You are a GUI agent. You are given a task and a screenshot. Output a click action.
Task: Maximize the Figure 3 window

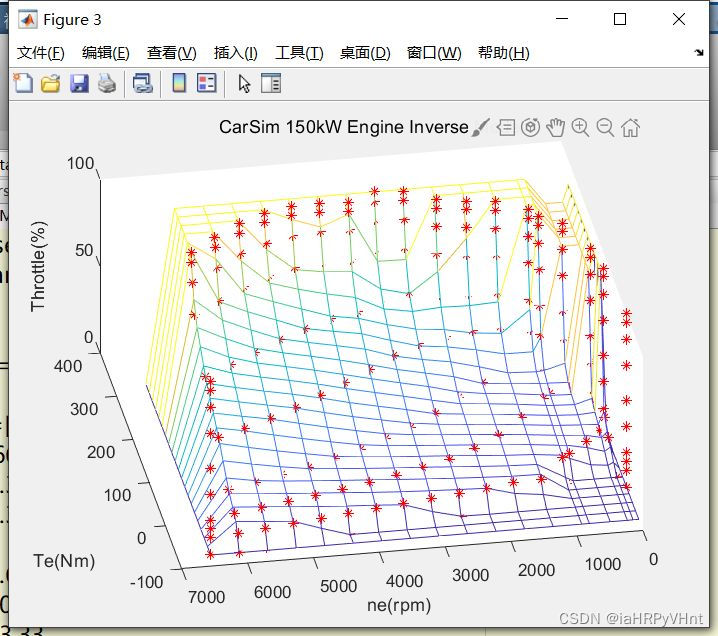[x=620, y=19]
